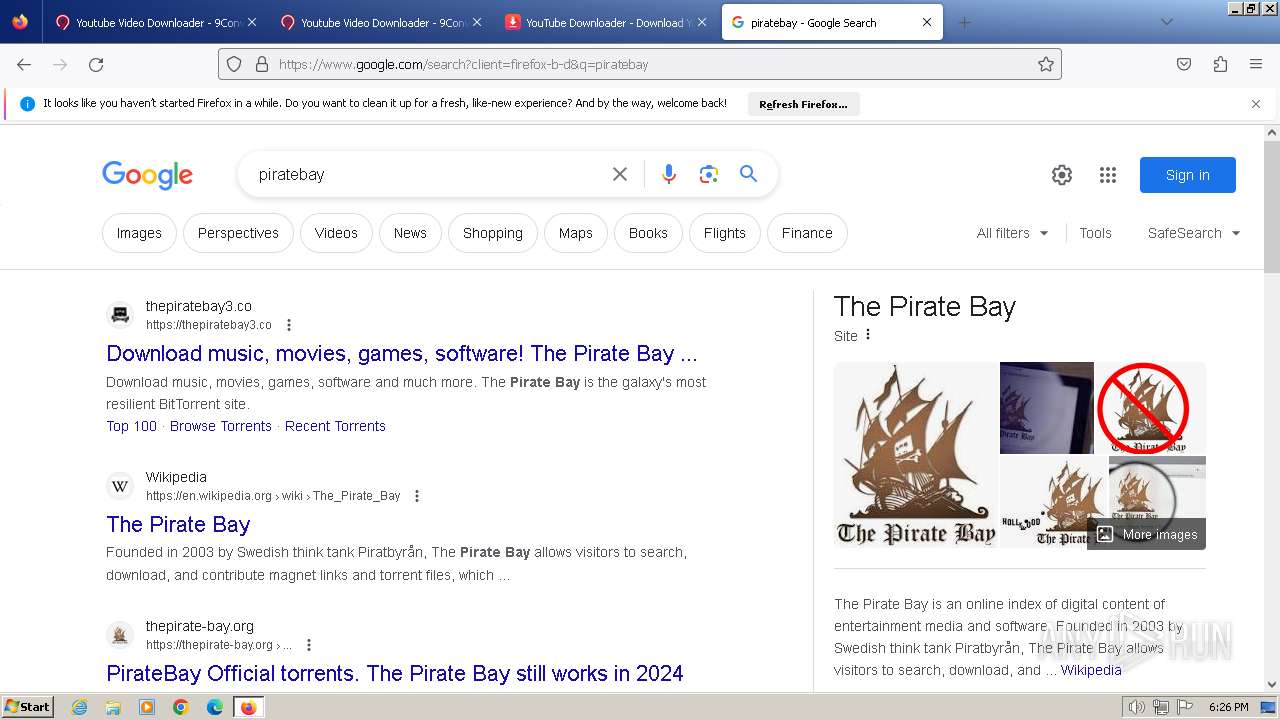
Task: Open the SafeSearch dropdown
Action: coord(1194,233)
